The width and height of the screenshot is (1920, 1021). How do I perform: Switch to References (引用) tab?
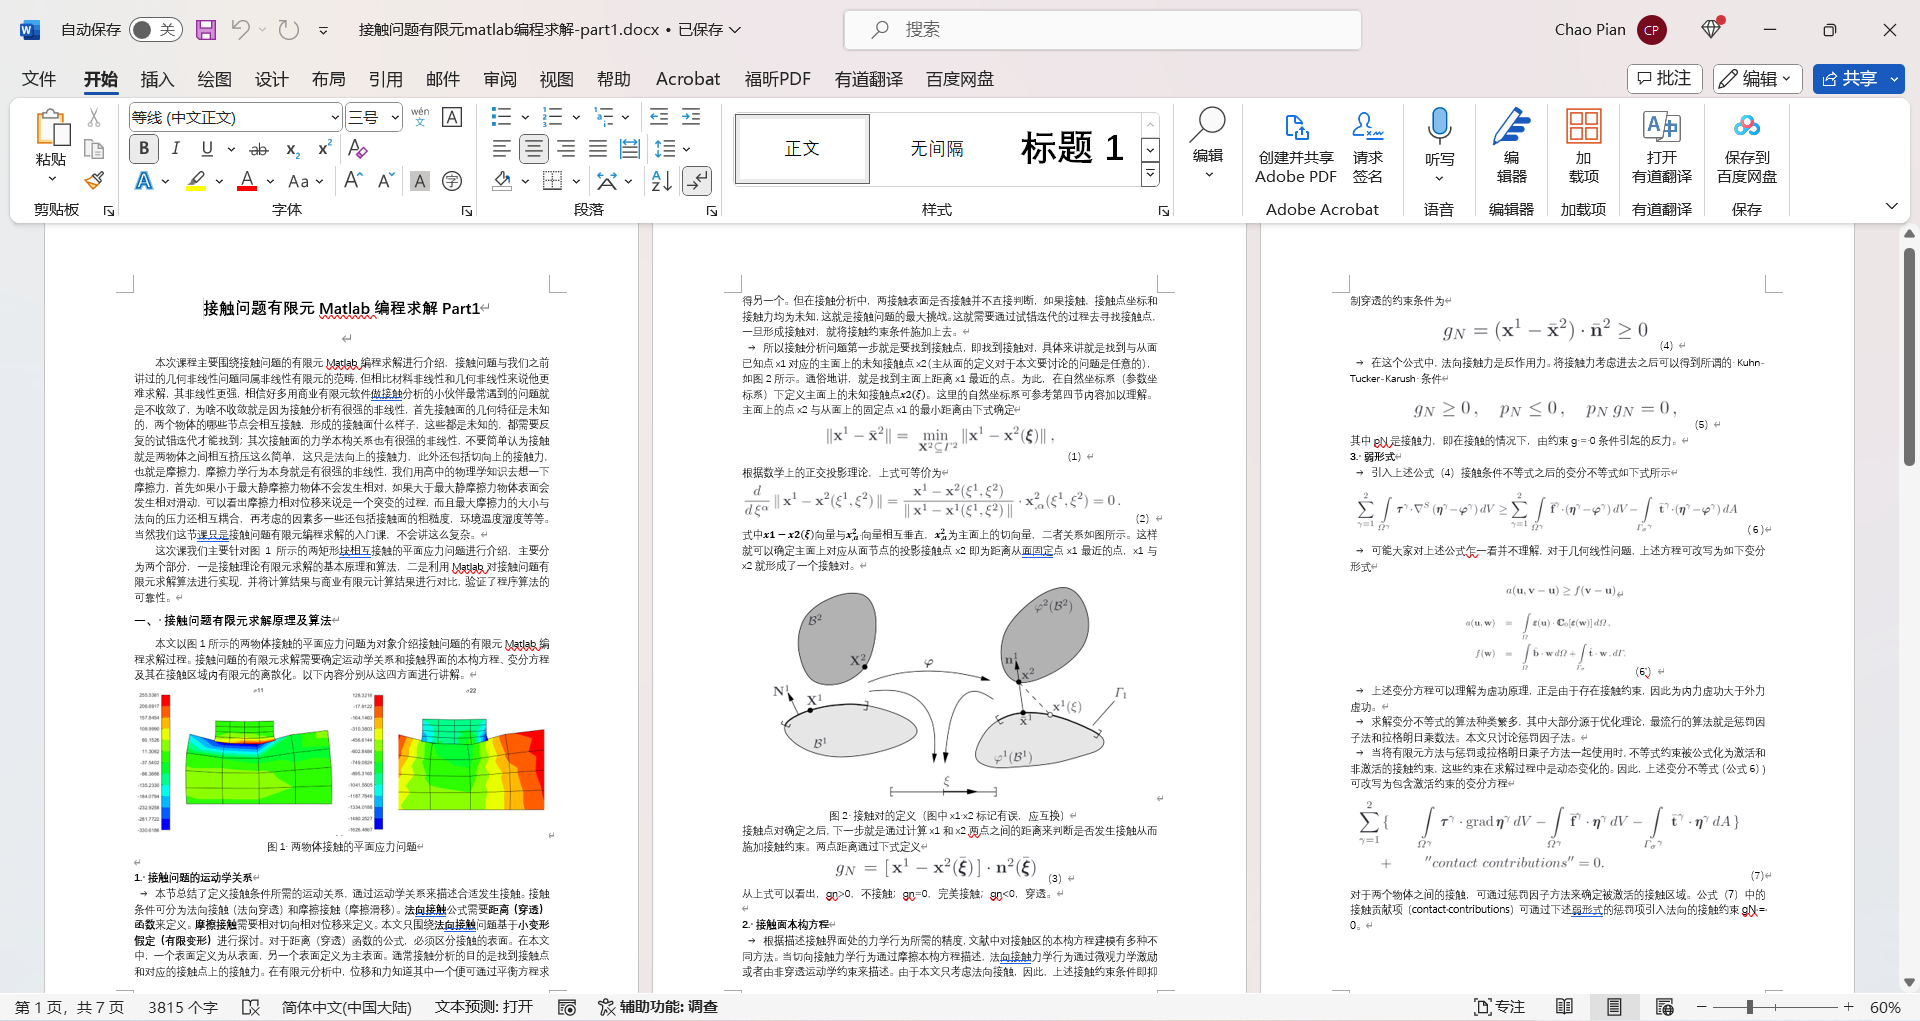(385, 79)
